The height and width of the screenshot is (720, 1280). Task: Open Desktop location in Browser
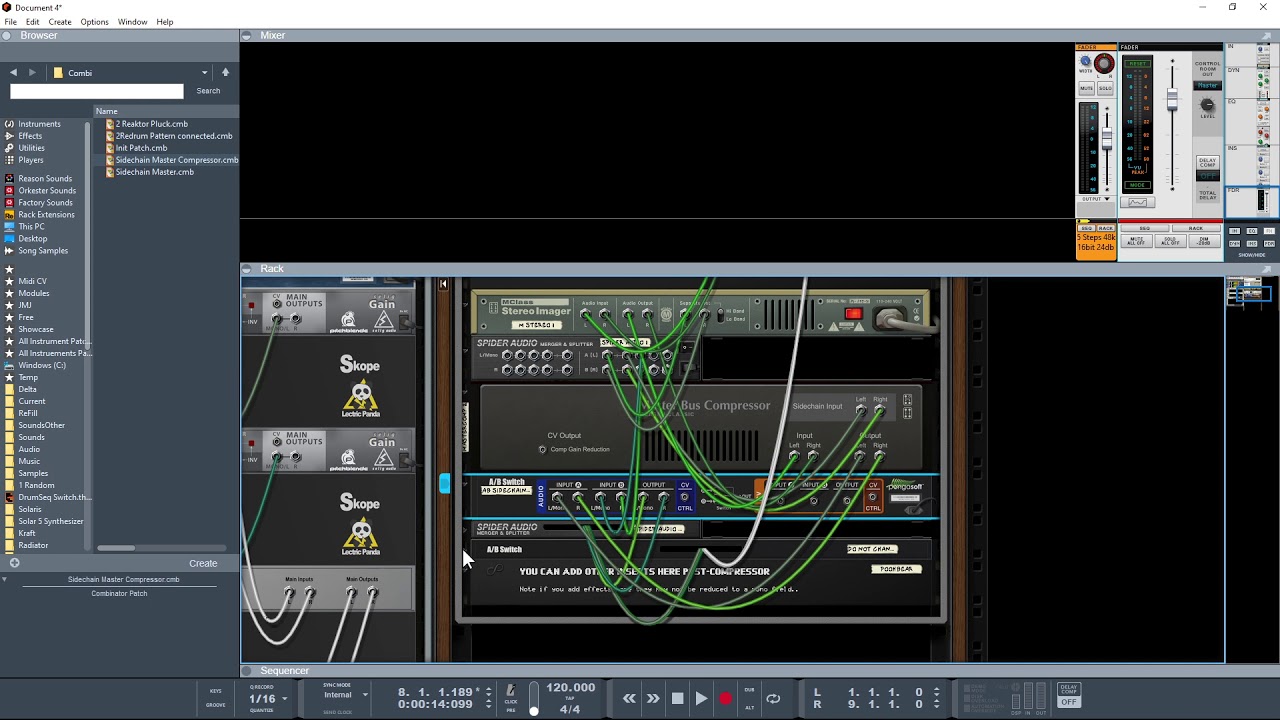coord(32,238)
